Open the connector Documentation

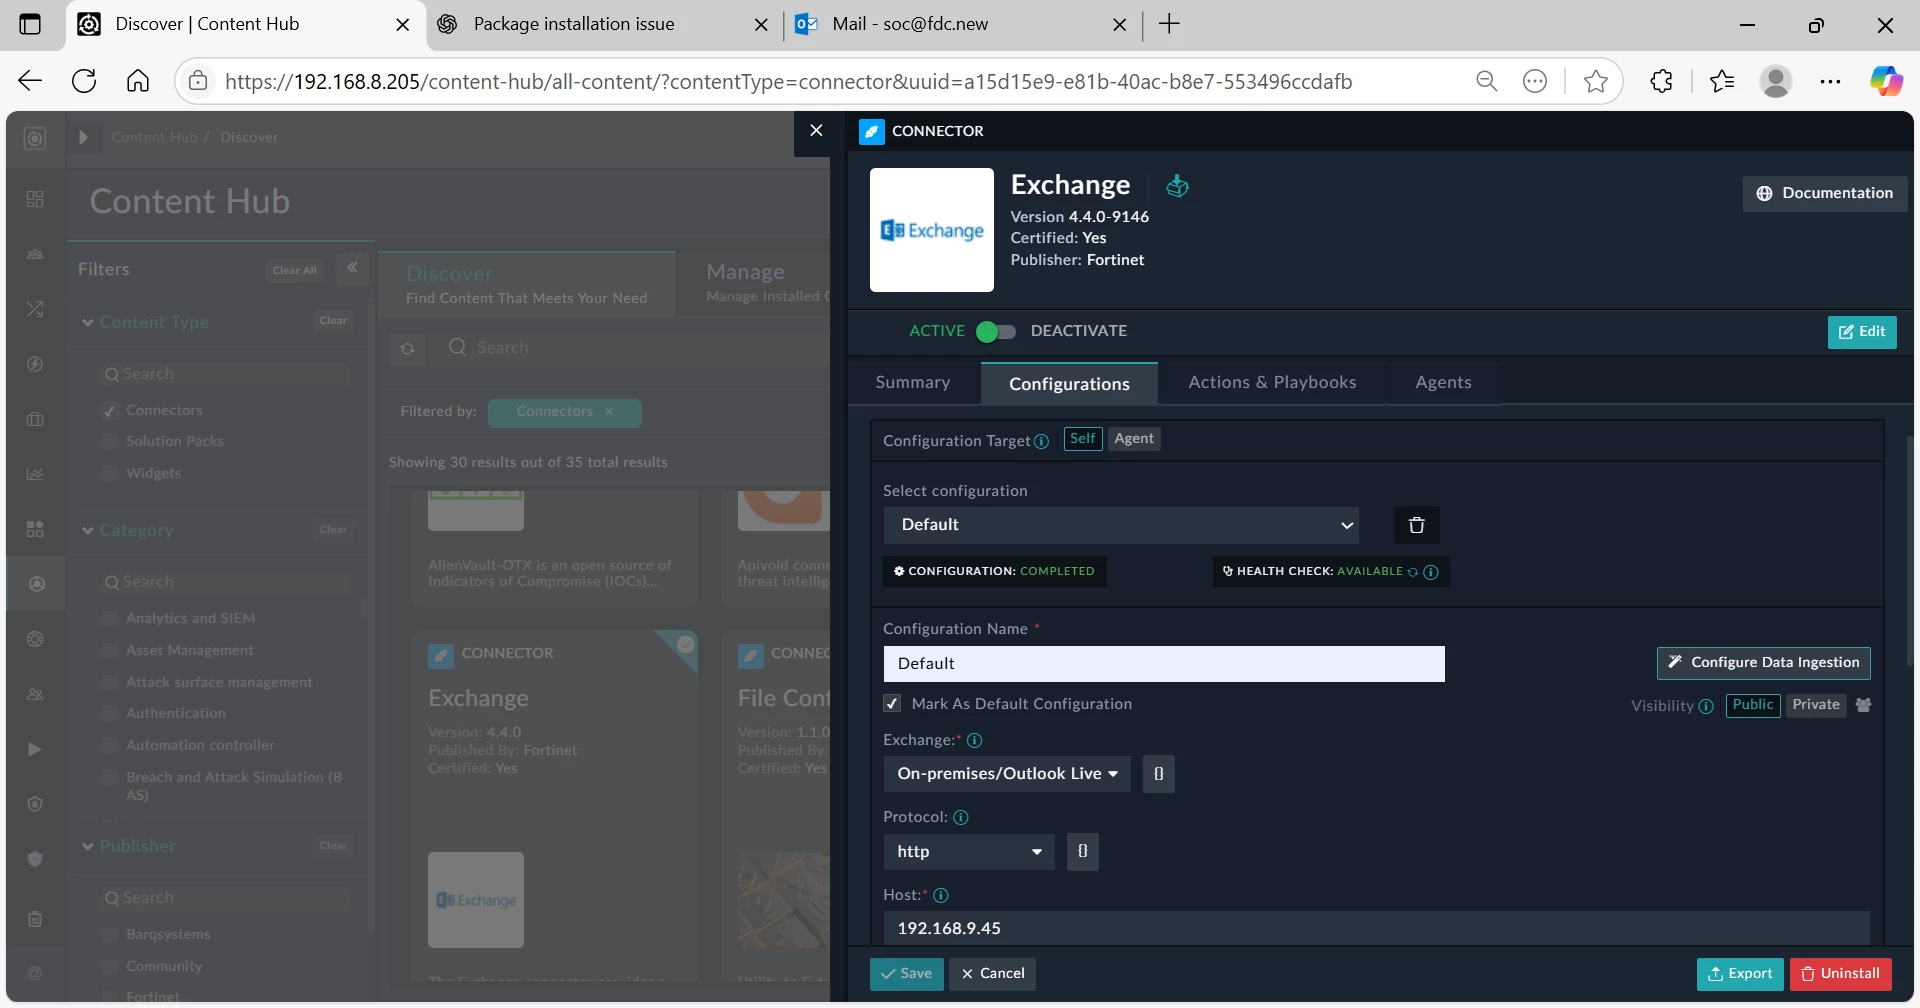(1825, 194)
